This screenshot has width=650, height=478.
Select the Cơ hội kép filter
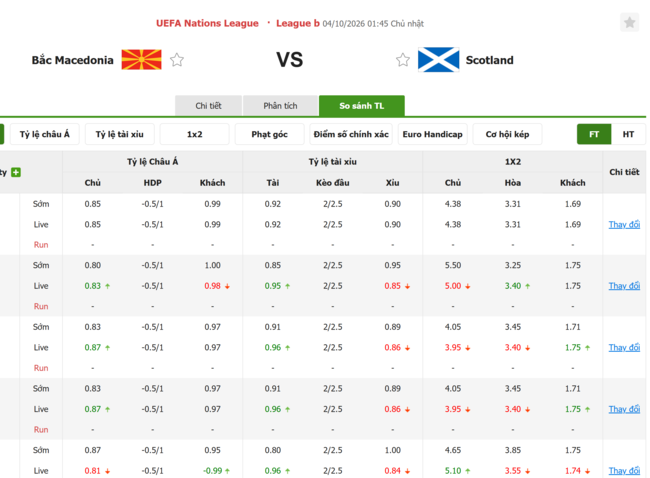507,134
